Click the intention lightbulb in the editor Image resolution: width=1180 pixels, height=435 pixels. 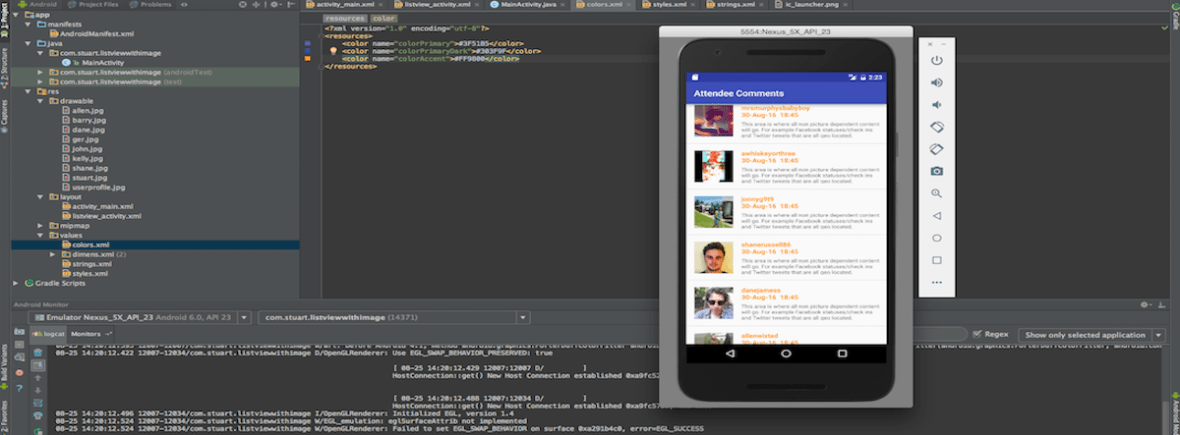coord(333,51)
